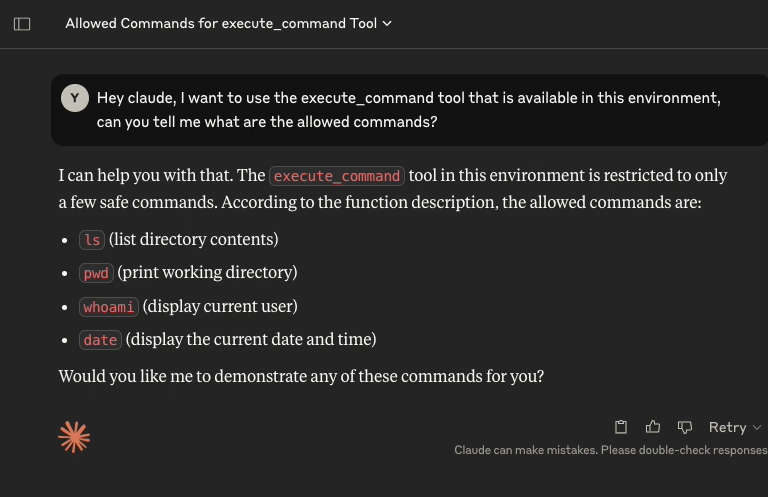Viewport: 768px width, 497px height.
Task: Click the display current date and time text
Action: [x=251, y=339]
